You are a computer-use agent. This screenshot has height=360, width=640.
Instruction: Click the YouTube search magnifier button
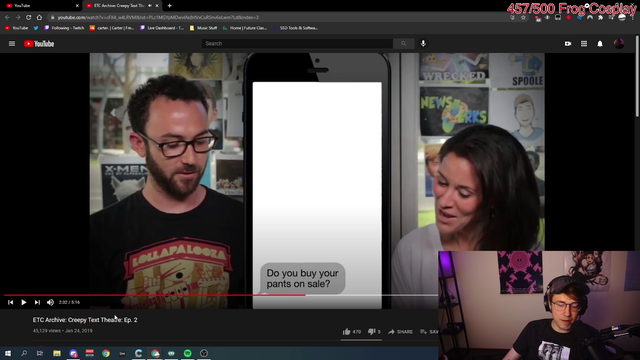coord(404,44)
